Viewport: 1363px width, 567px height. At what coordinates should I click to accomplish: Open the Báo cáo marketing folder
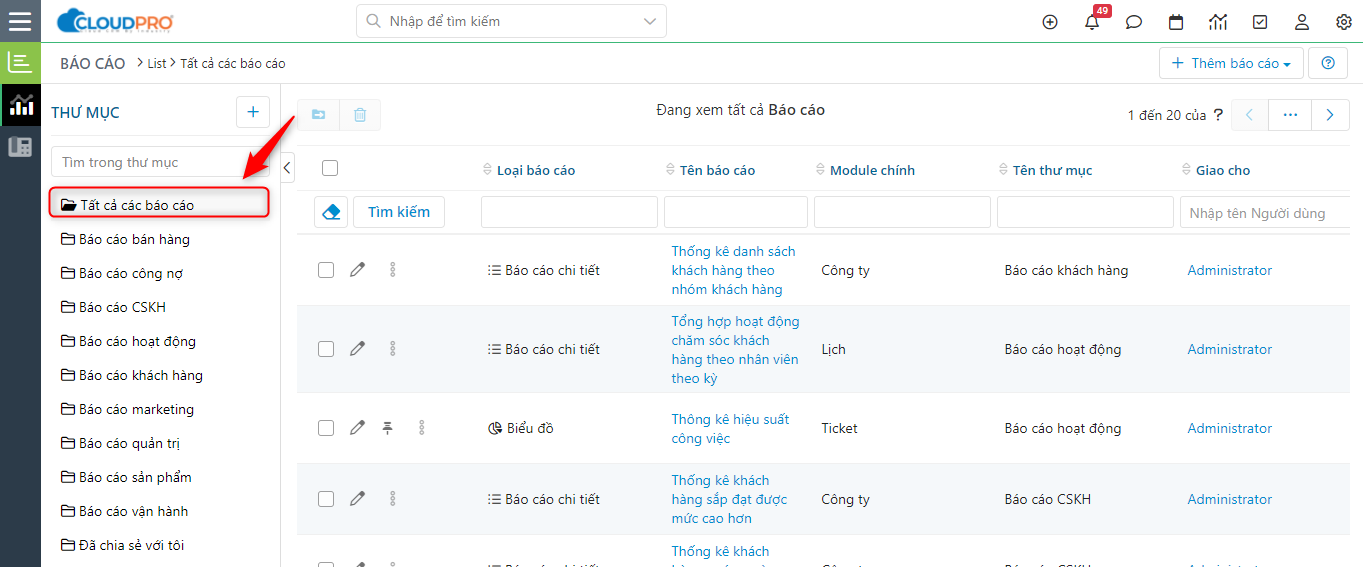136,409
